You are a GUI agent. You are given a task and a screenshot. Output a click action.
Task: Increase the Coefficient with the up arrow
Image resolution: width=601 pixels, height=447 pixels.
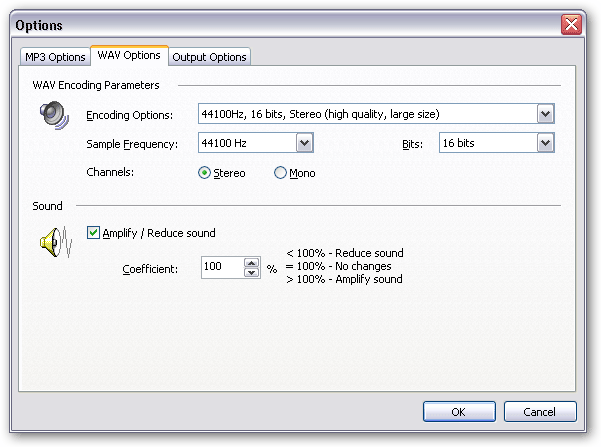point(251,263)
